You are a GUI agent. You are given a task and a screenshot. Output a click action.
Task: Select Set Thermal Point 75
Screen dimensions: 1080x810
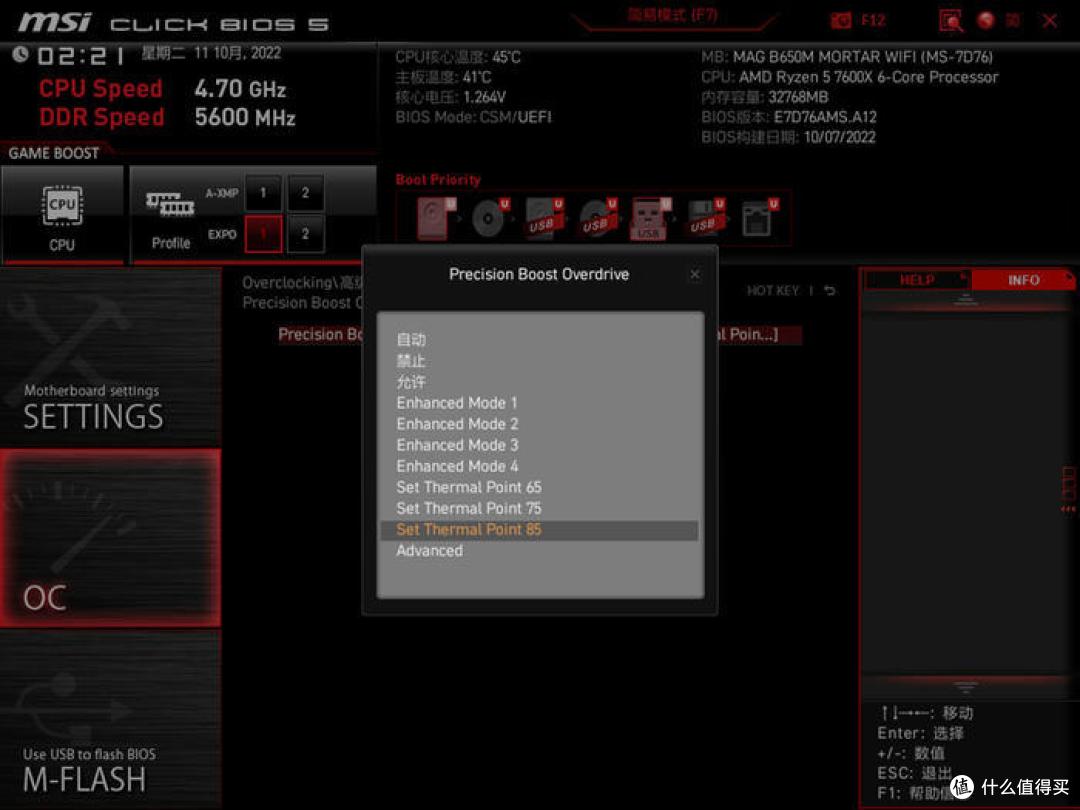469,508
